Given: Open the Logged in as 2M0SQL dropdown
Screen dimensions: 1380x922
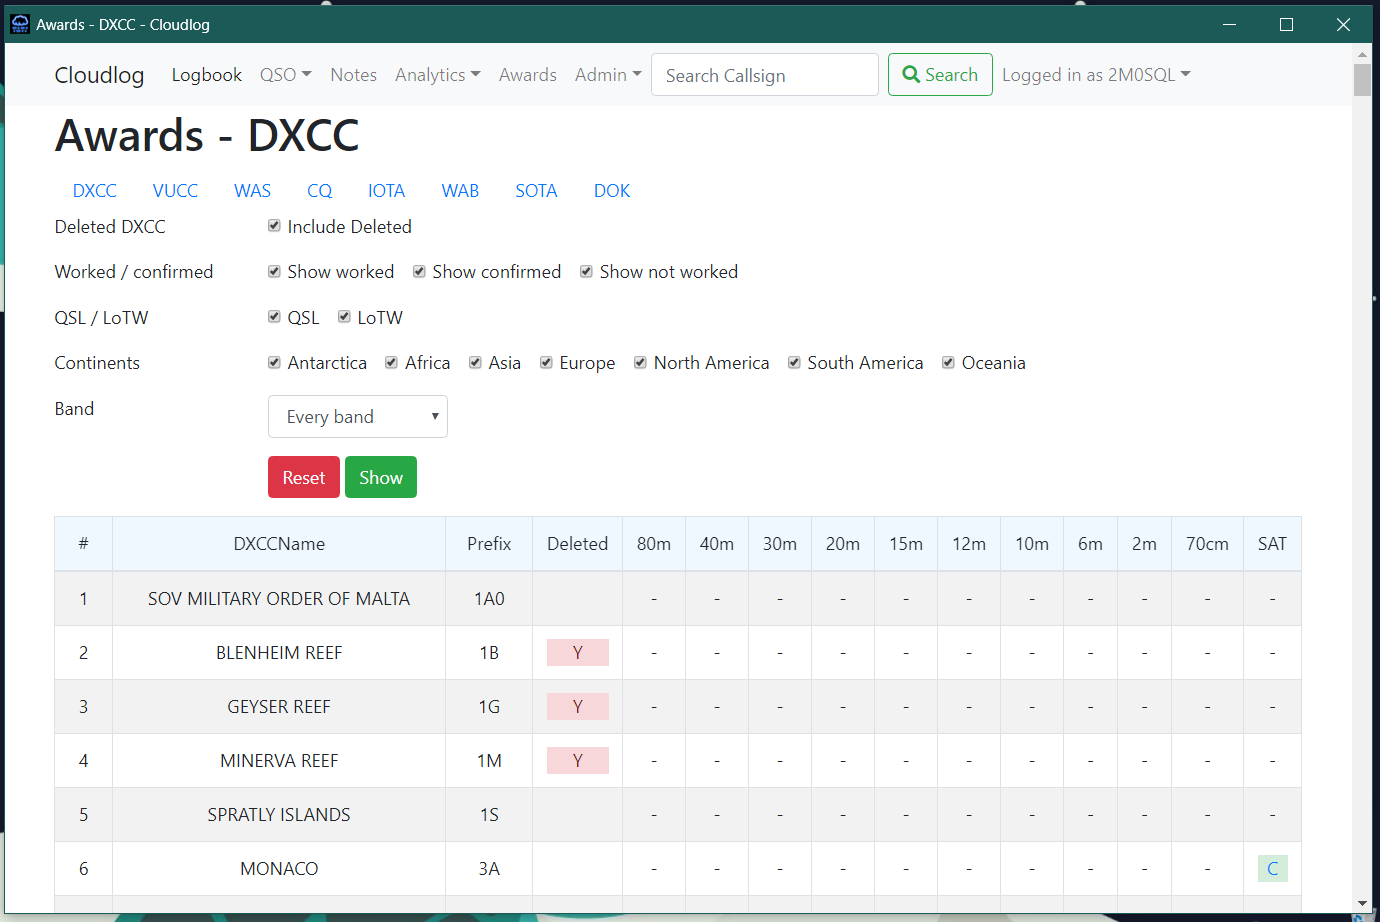Looking at the screenshot, I should 1096,75.
